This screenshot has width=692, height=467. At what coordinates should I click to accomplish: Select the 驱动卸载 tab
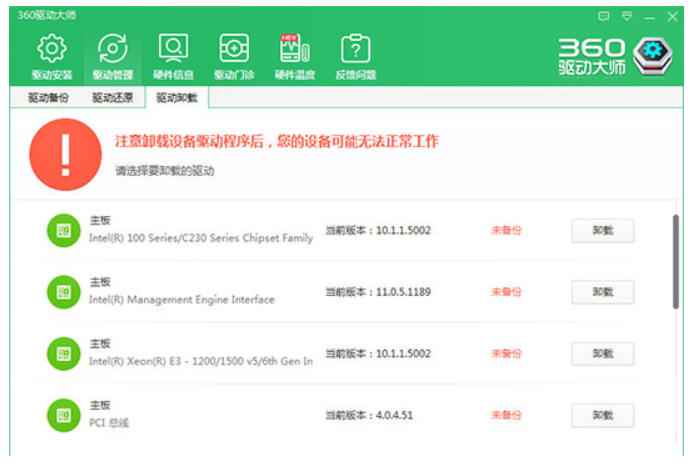tap(177, 98)
